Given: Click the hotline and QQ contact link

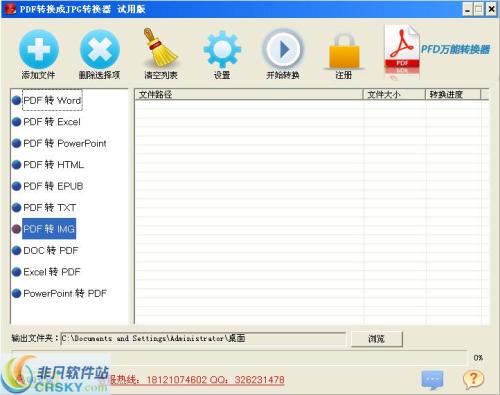Looking at the screenshot, I should (x=198, y=380).
